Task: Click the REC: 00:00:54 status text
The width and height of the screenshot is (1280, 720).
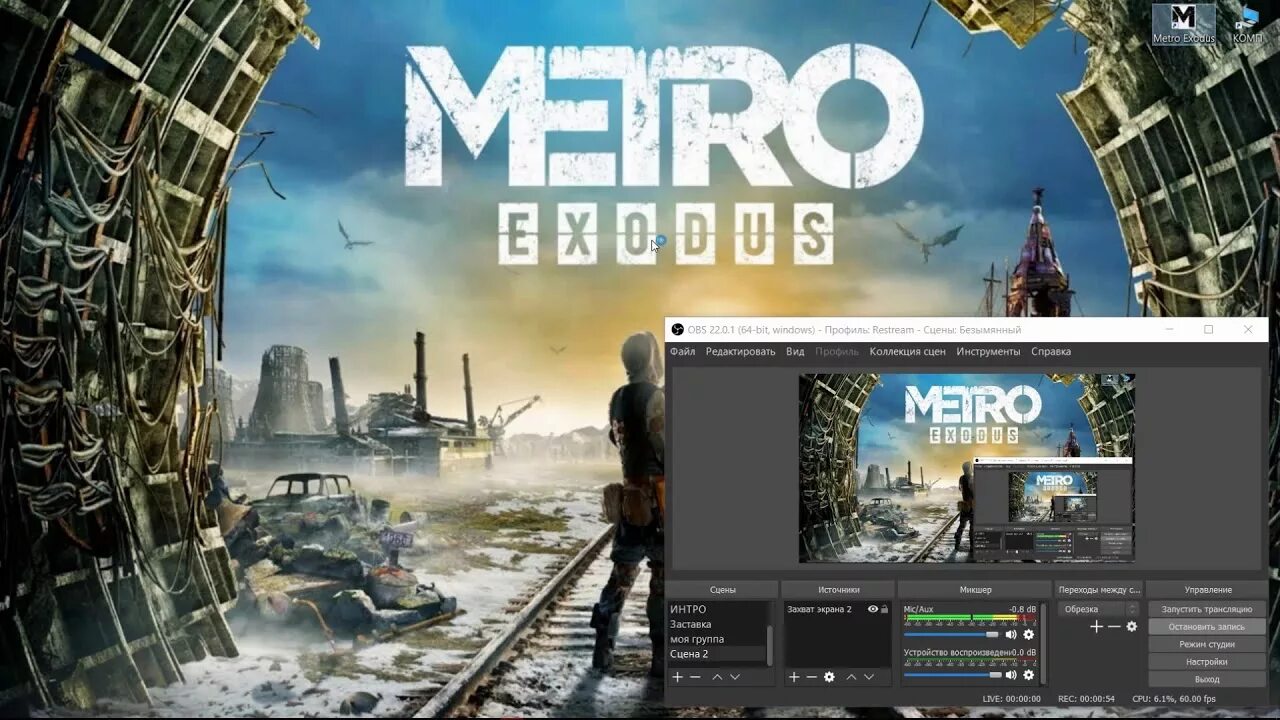Action: coord(1086,699)
